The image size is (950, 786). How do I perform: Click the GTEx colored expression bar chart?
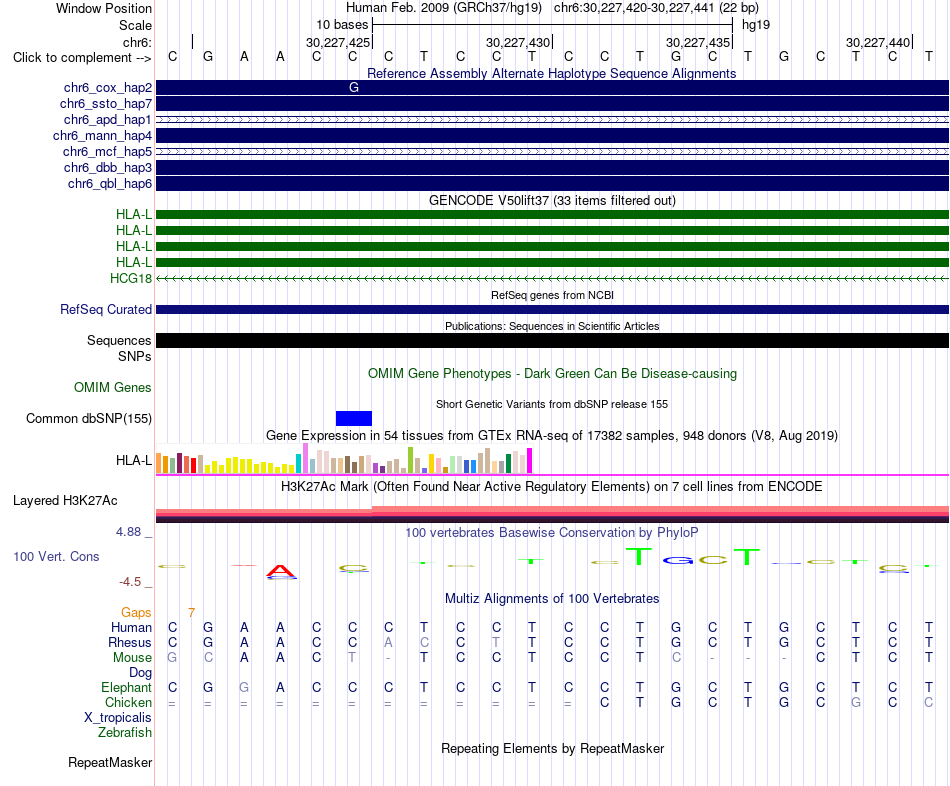344,459
